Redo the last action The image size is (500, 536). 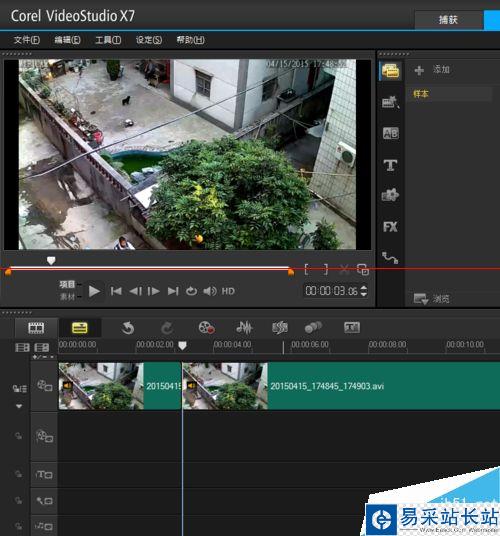167,328
